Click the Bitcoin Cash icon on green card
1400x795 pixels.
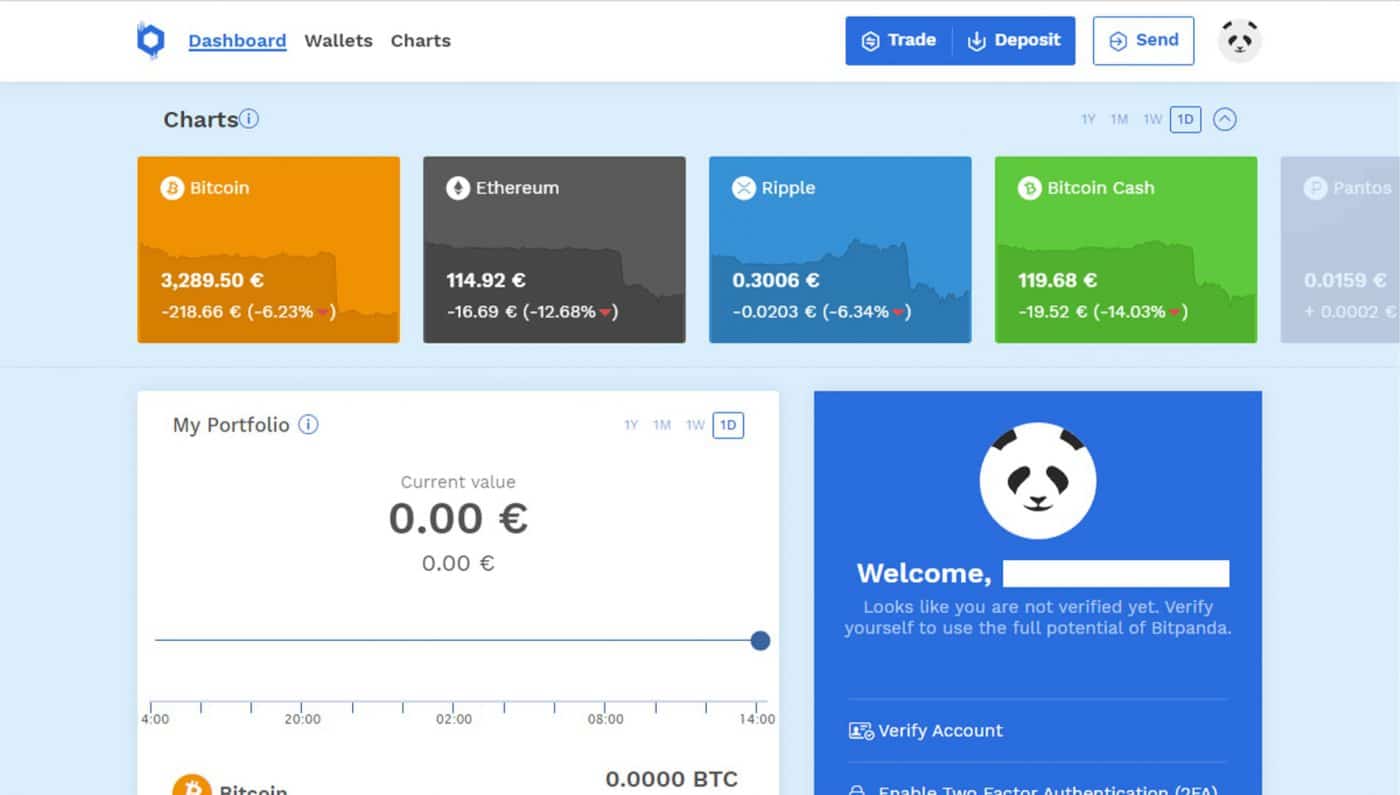tap(1029, 188)
